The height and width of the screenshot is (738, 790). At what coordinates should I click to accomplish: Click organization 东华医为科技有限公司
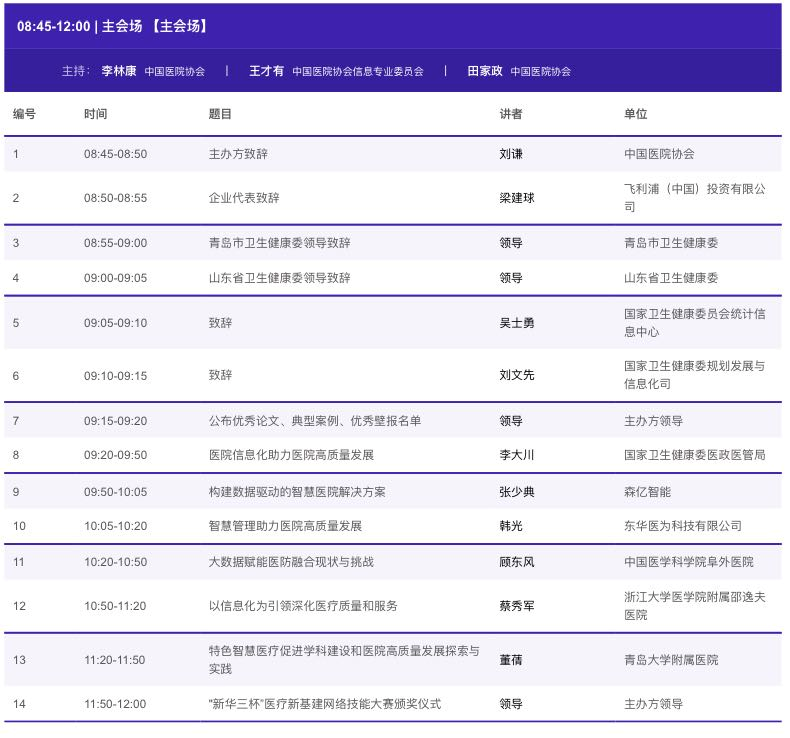coord(683,526)
